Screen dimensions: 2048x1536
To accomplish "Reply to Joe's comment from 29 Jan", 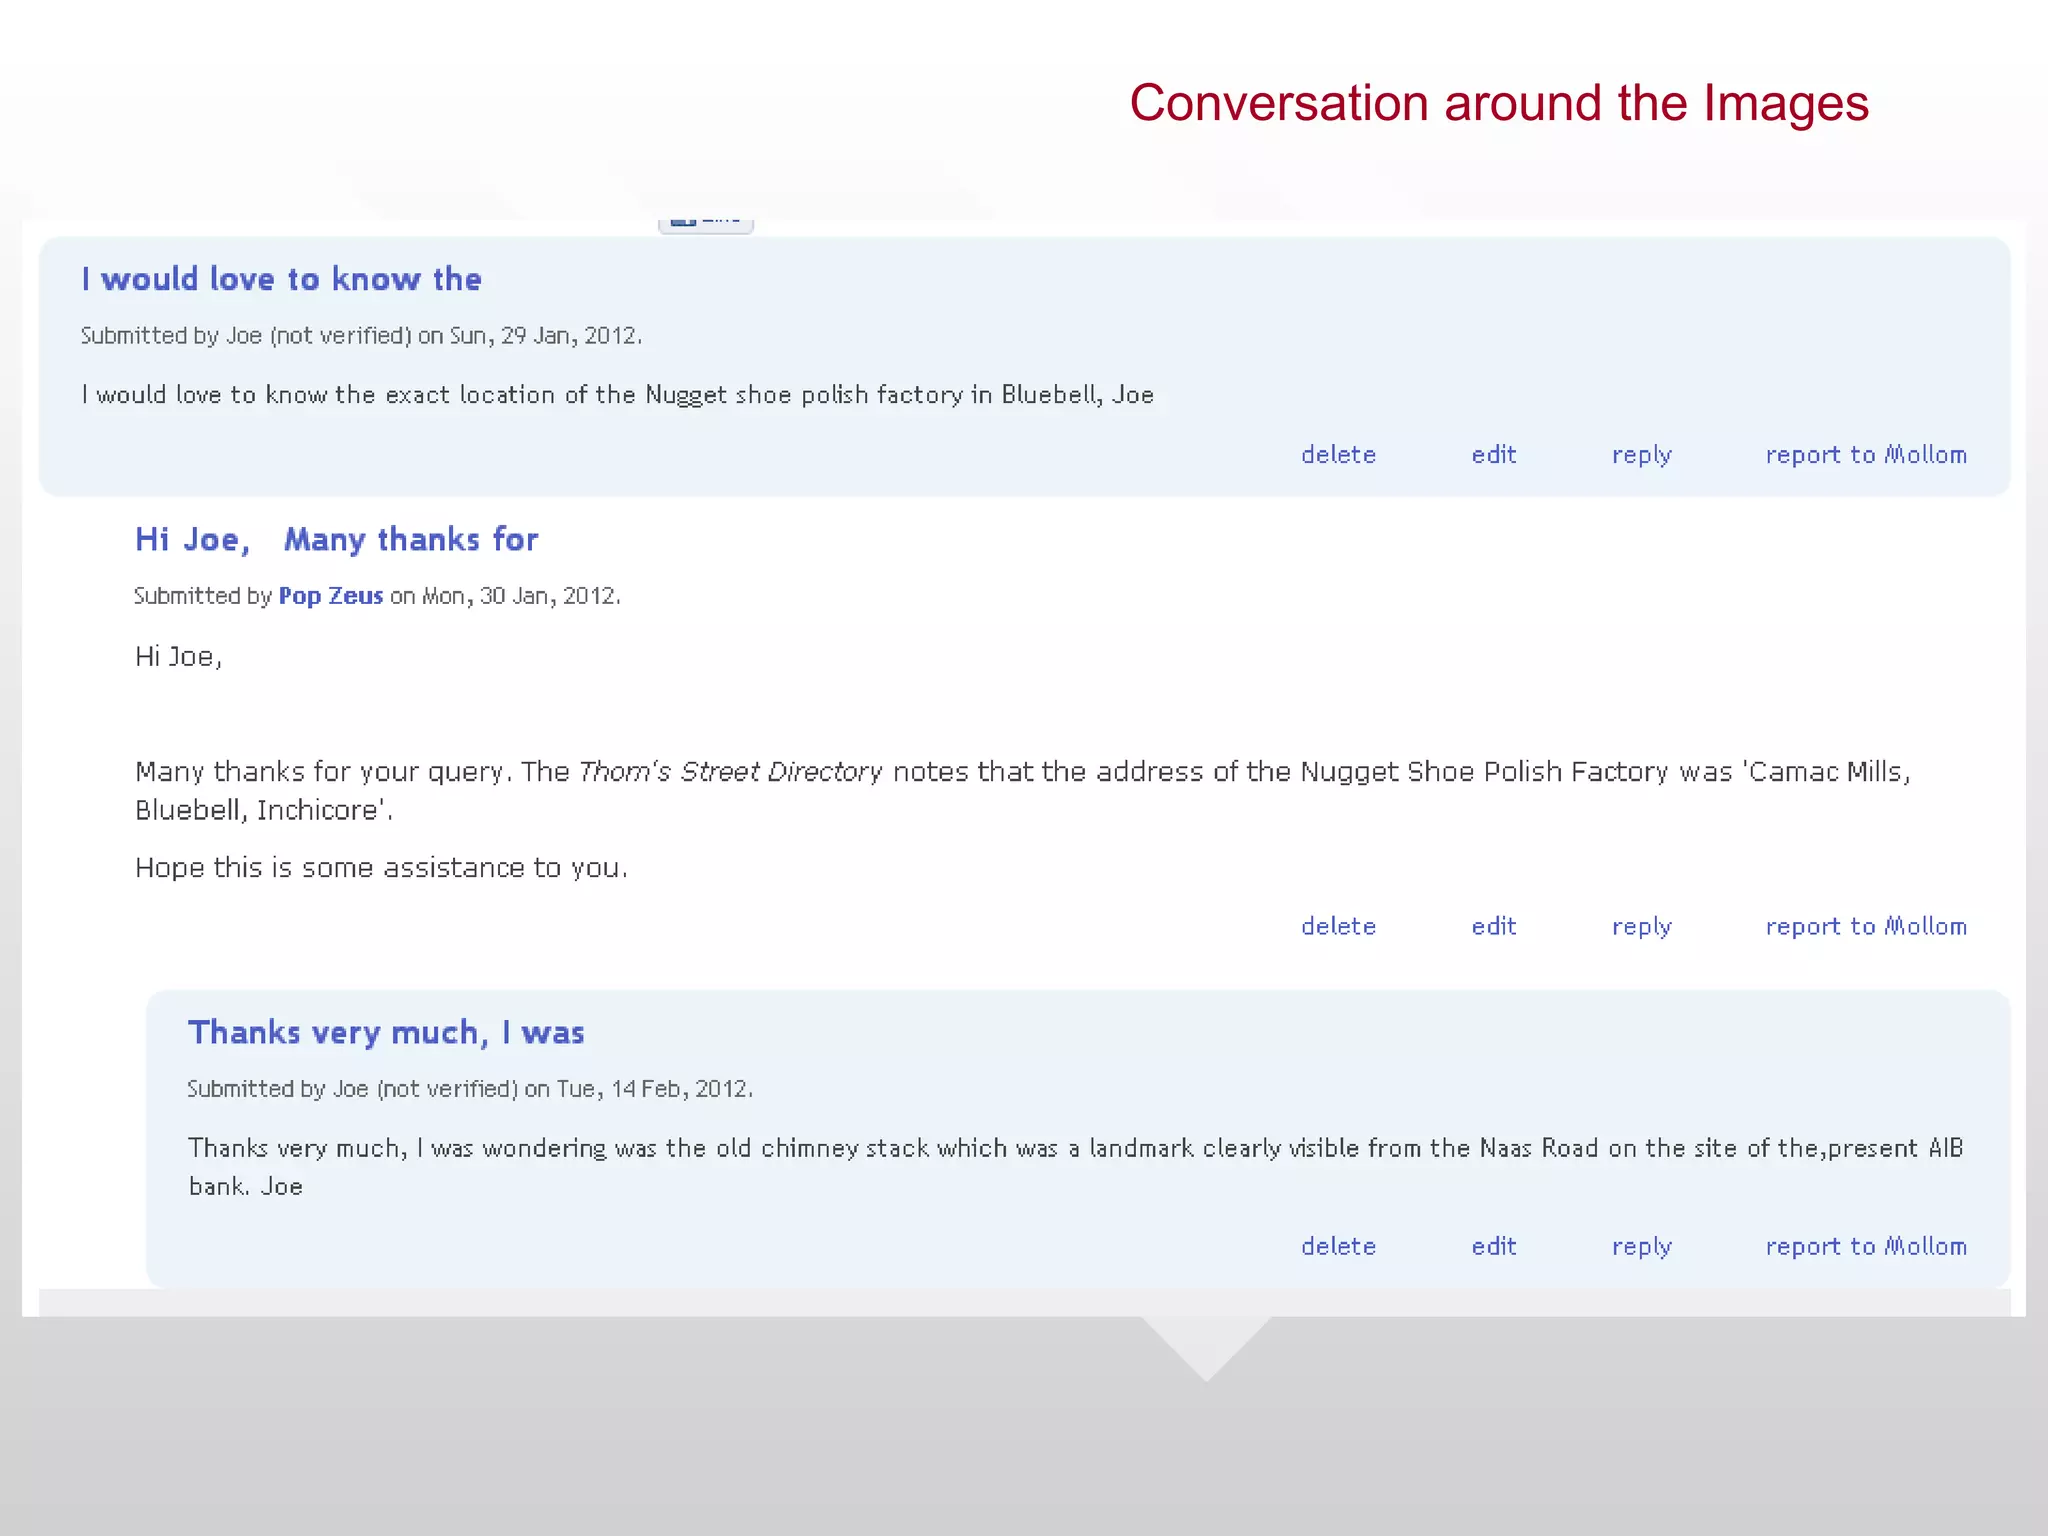I will coord(1641,456).
